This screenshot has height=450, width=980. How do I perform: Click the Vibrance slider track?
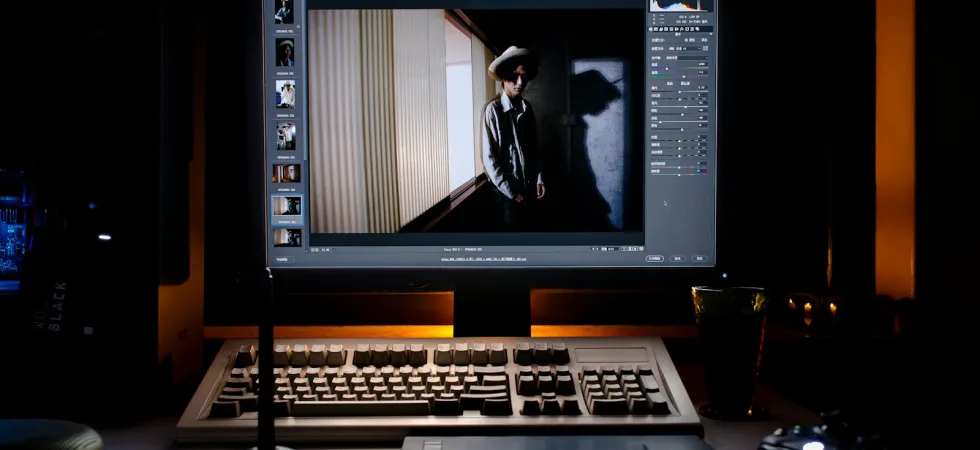point(679,167)
